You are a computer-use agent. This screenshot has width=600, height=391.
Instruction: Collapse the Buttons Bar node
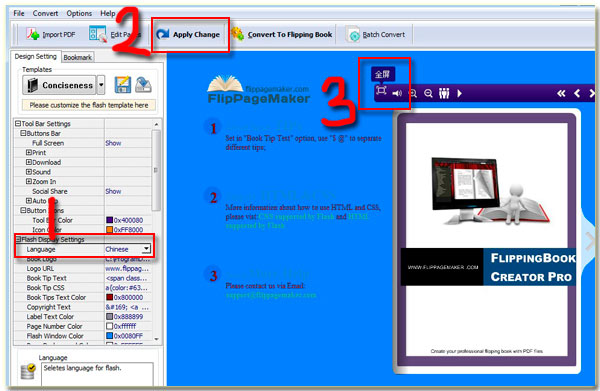point(23,133)
